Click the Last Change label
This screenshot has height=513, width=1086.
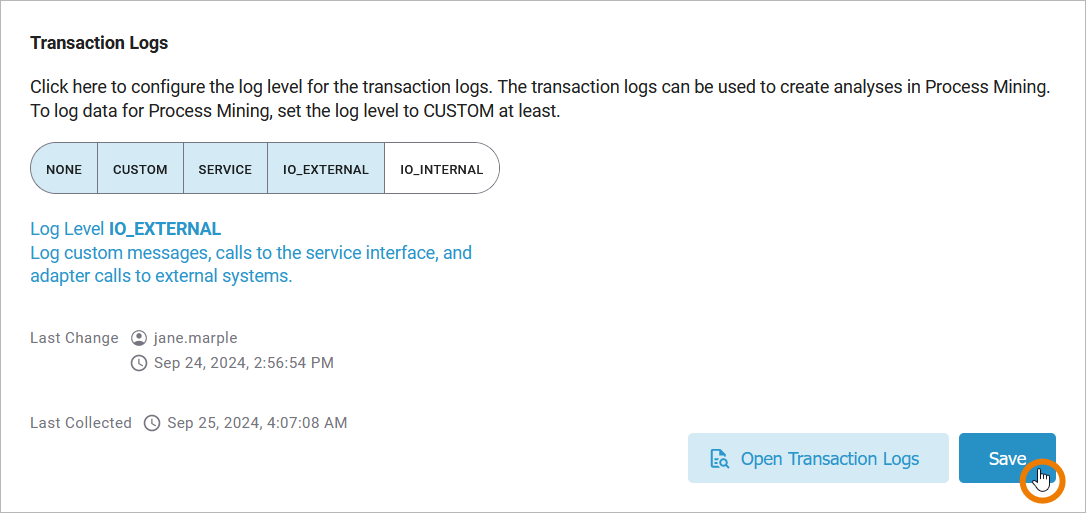(x=74, y=338)
